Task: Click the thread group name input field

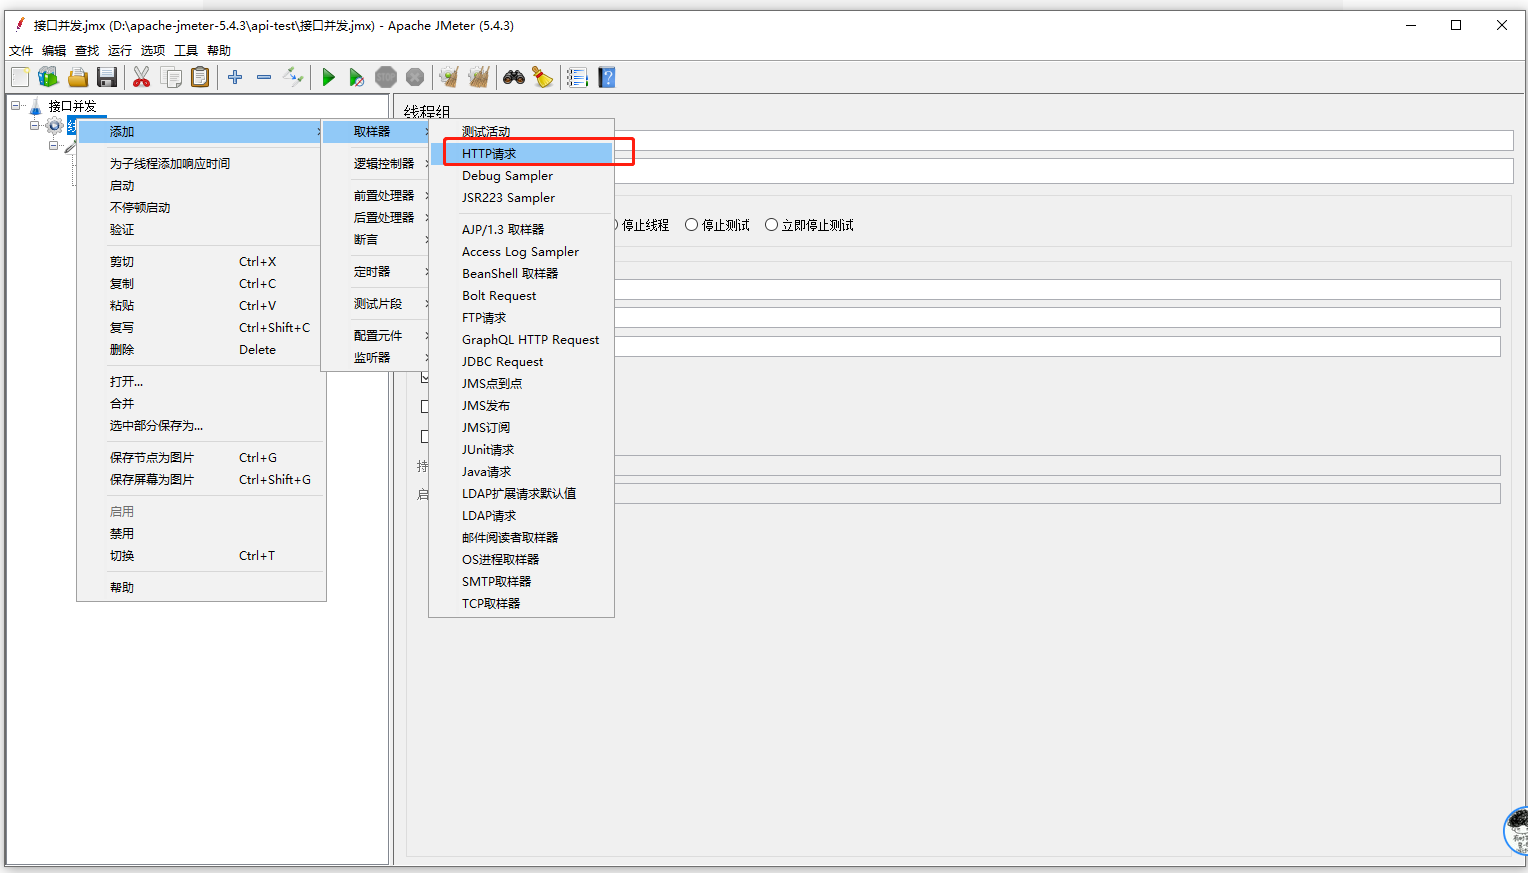Action: 1064,140
